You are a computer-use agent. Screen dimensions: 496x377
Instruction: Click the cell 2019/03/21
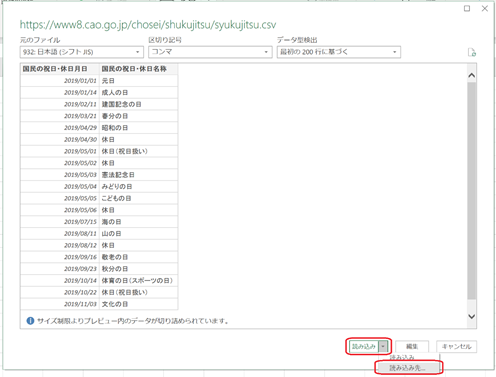(60, 116)
